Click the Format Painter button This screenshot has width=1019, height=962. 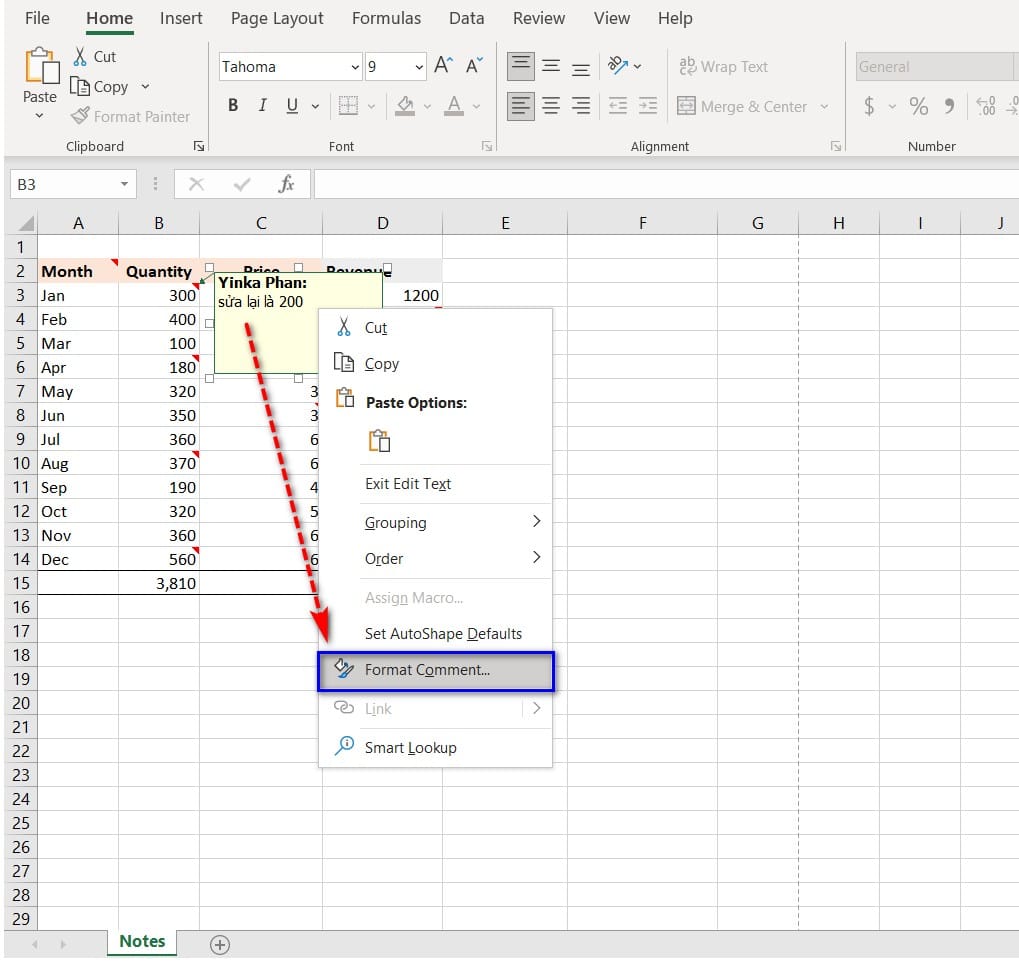[x=130, y=116]
